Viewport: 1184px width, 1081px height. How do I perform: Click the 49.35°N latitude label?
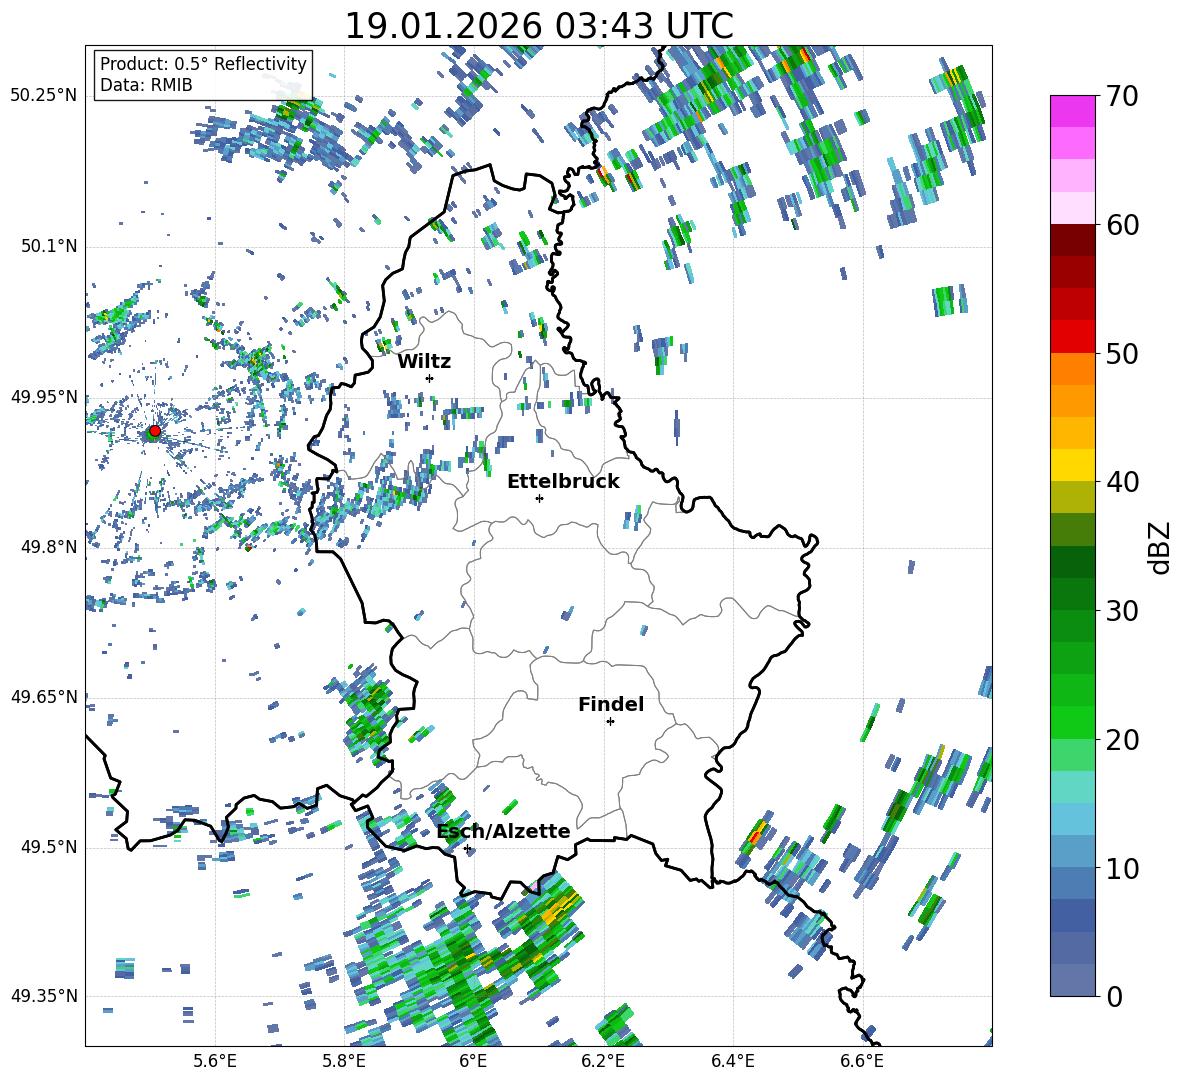tap(44, 996)
